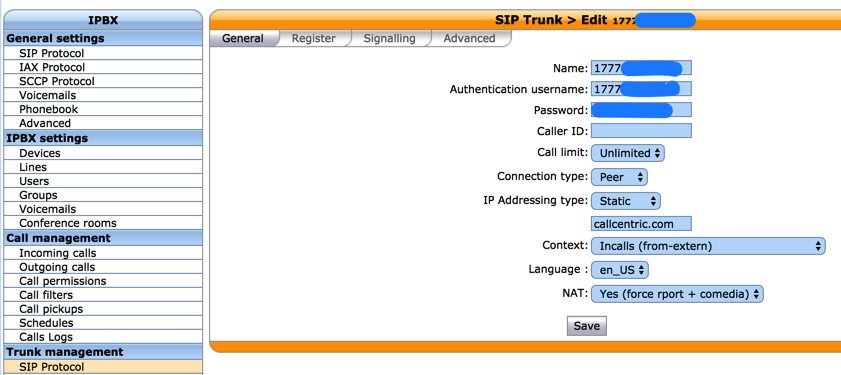Click the Authentication username field
This screenshot has width=841, height=375.
tap(641, 89)
